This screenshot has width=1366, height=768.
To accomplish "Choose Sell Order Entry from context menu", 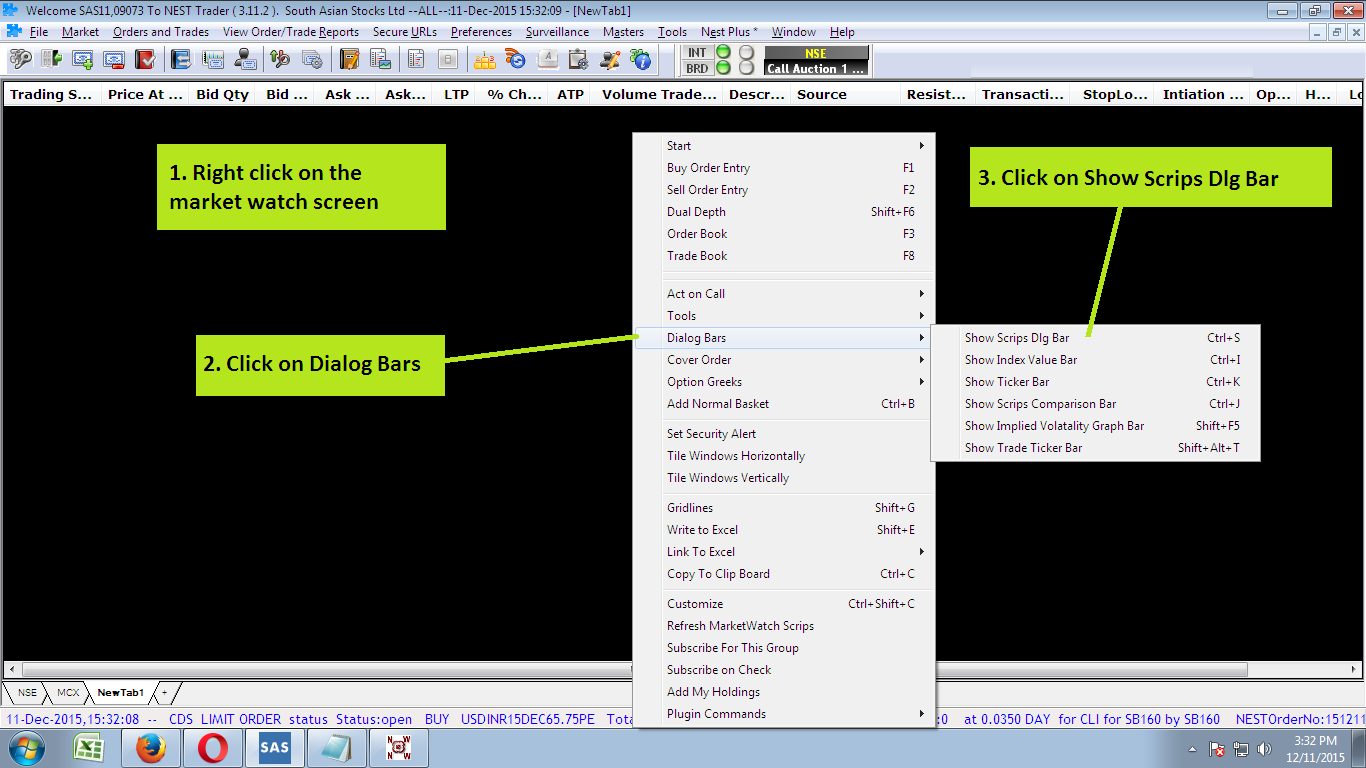I will pyautogui.click(x=785, y=190).
